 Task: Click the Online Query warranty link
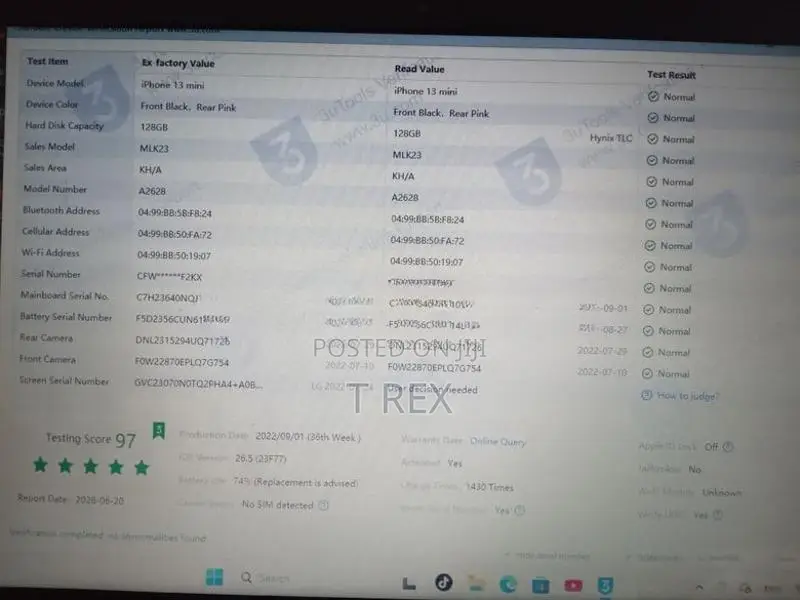click(497, 441)
